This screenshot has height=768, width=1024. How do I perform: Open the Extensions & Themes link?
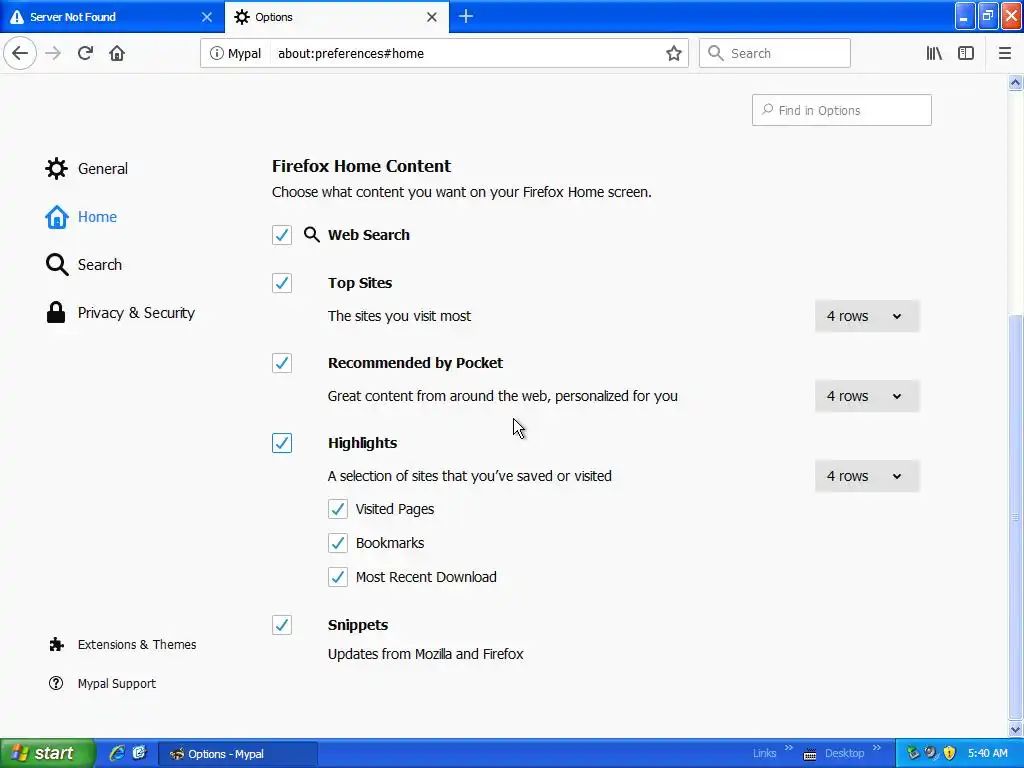(136, 645)
